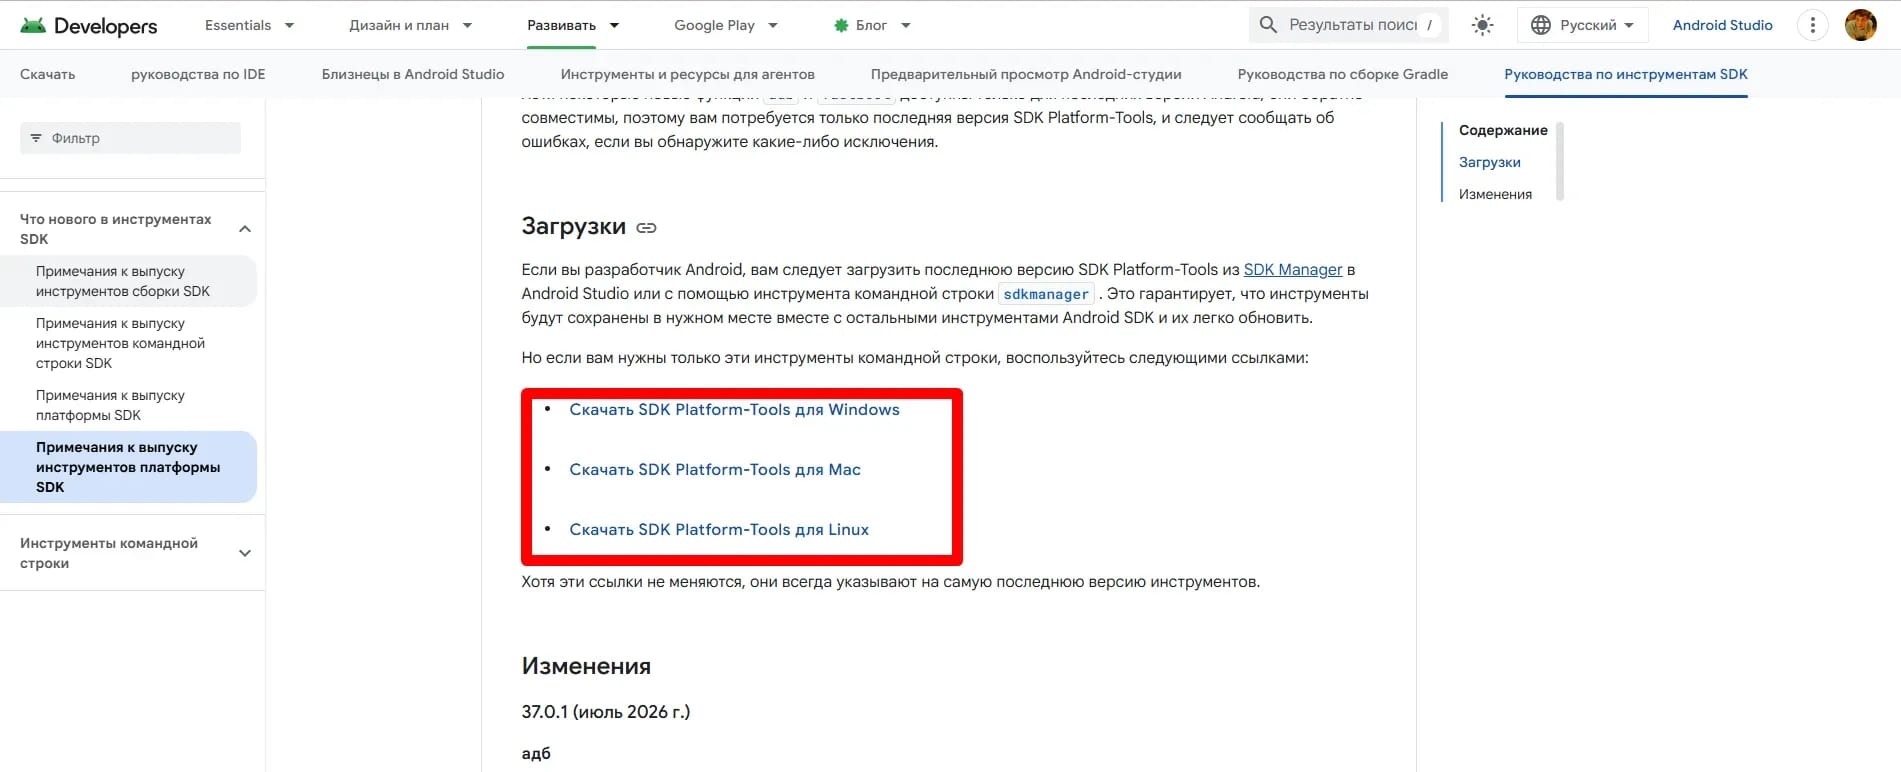
Task: Expand the Дизайн и план dropdown arrow
Action: tap(467, 25)
